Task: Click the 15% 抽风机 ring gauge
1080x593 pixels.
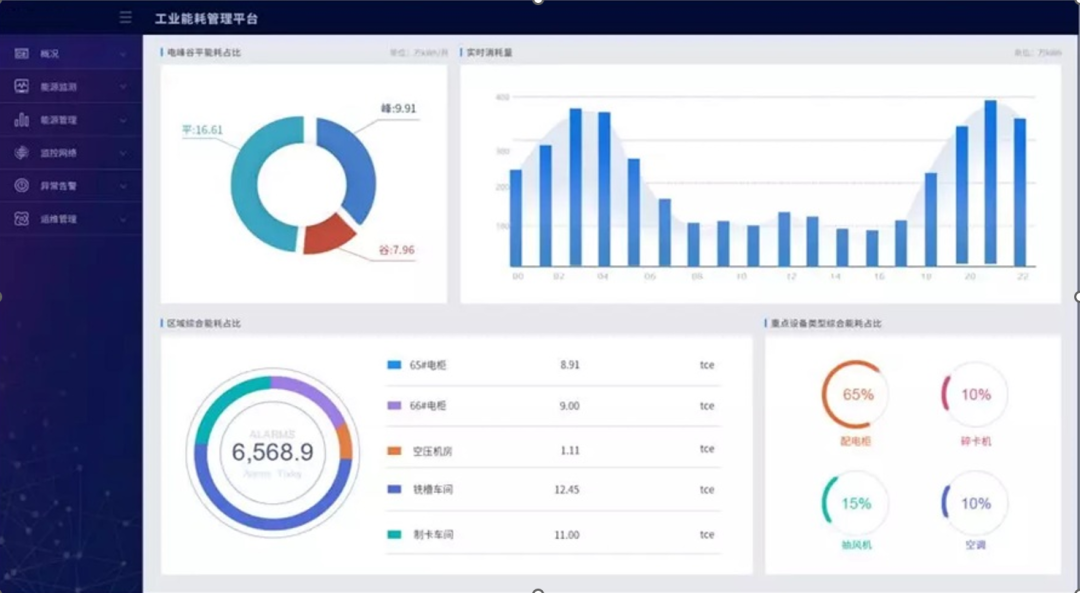Action: [856, 503]
